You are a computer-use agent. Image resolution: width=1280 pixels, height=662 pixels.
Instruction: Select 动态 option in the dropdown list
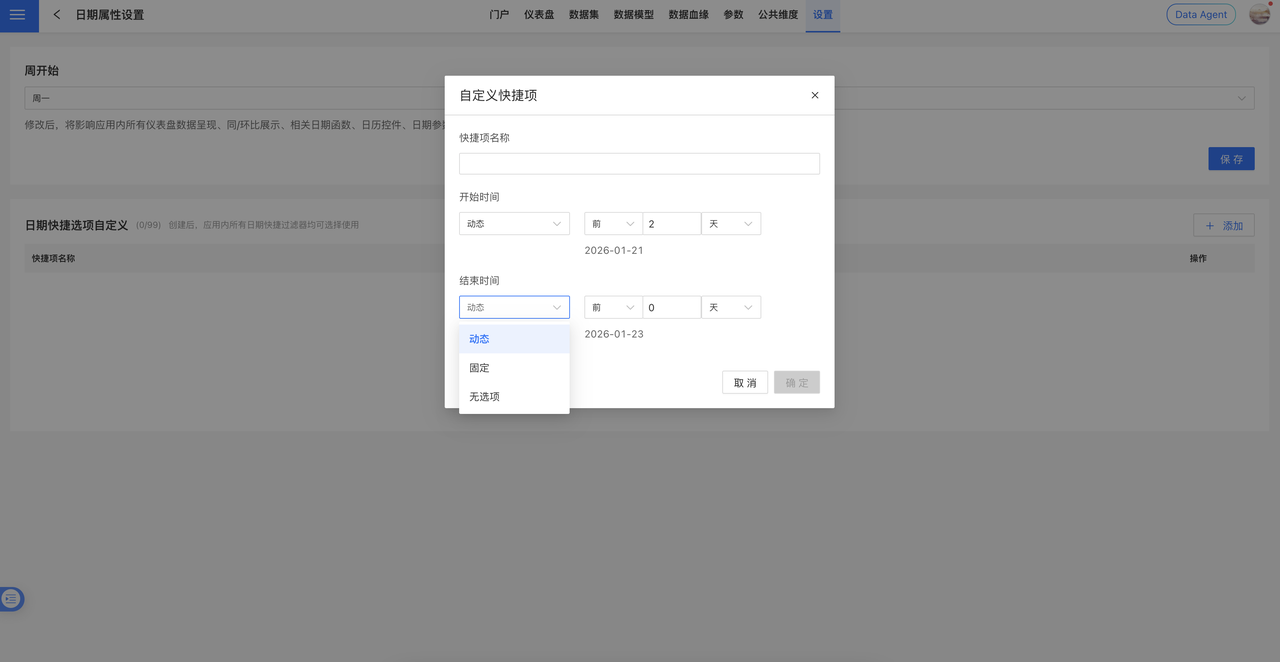[514, 339]
